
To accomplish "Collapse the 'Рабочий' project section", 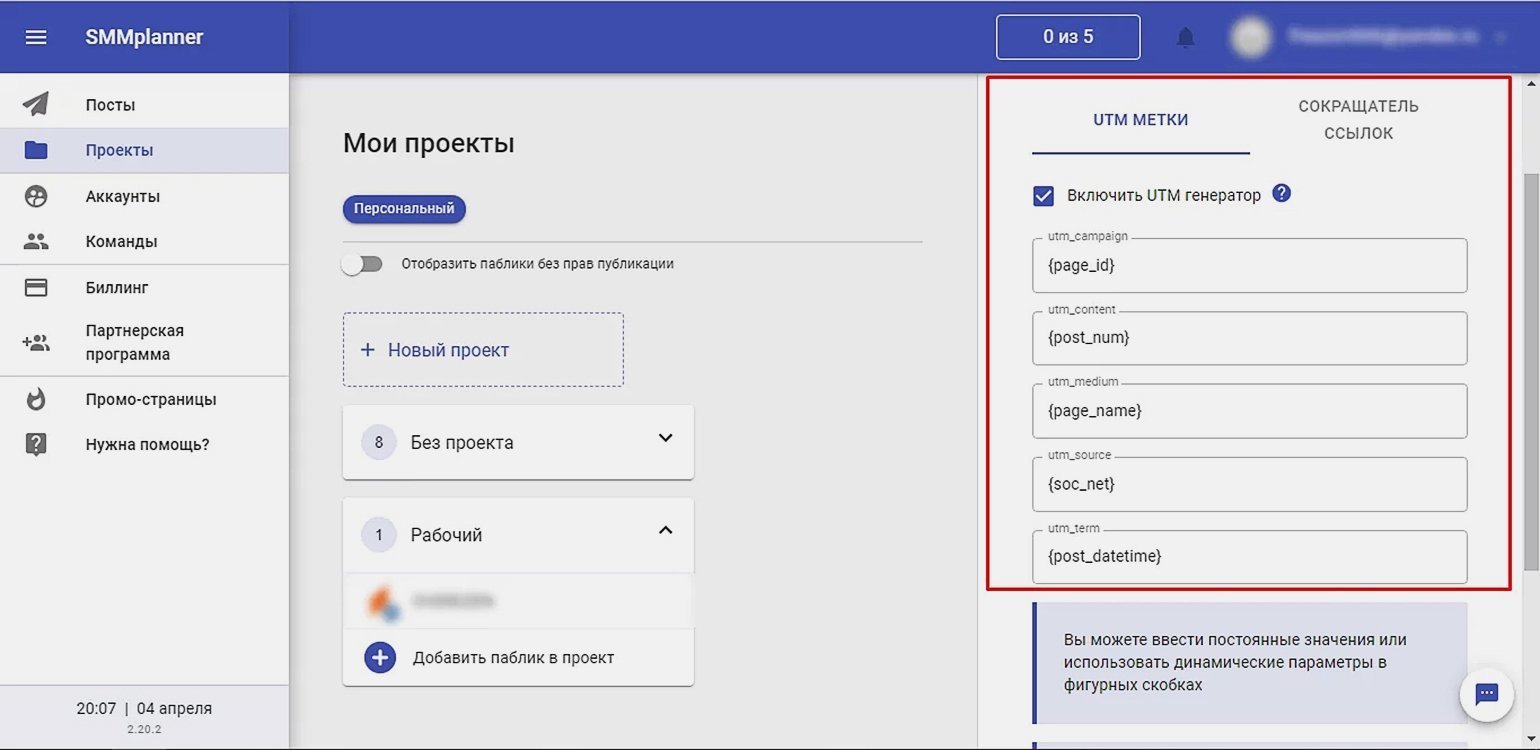I will tap(665, 531).
